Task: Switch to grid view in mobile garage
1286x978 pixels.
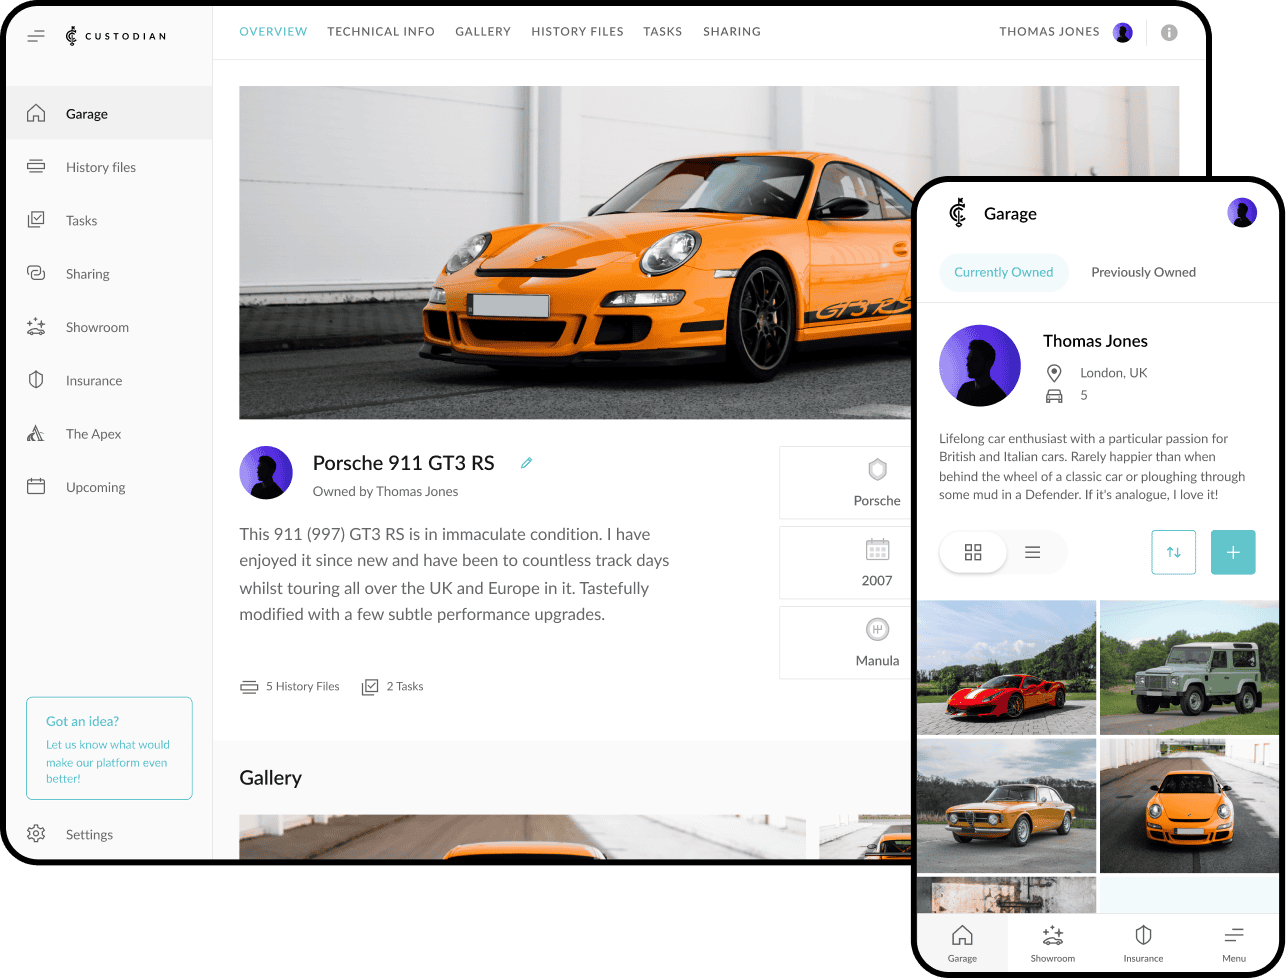Action: [973, 552]
